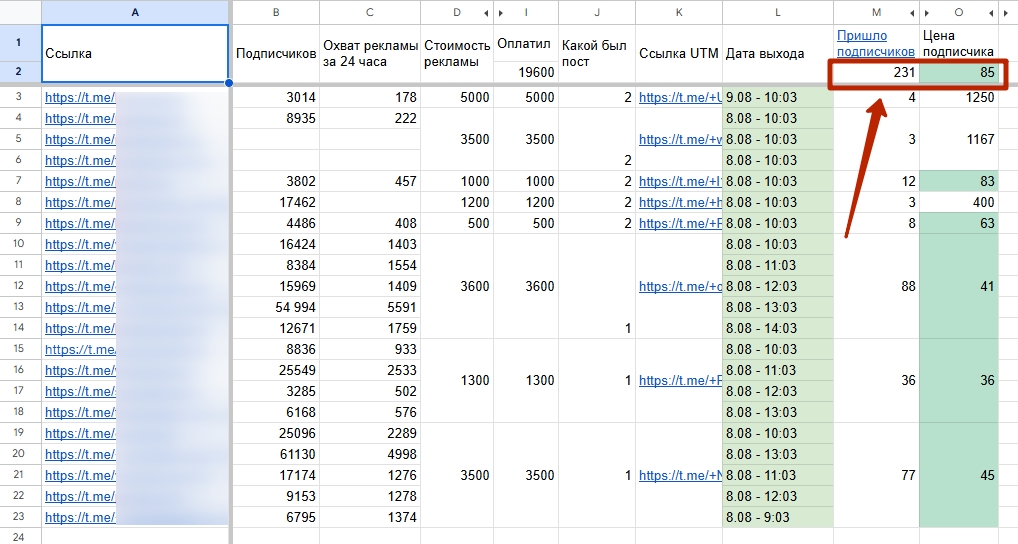Open the t.me link in cell A7

point(80,182)
